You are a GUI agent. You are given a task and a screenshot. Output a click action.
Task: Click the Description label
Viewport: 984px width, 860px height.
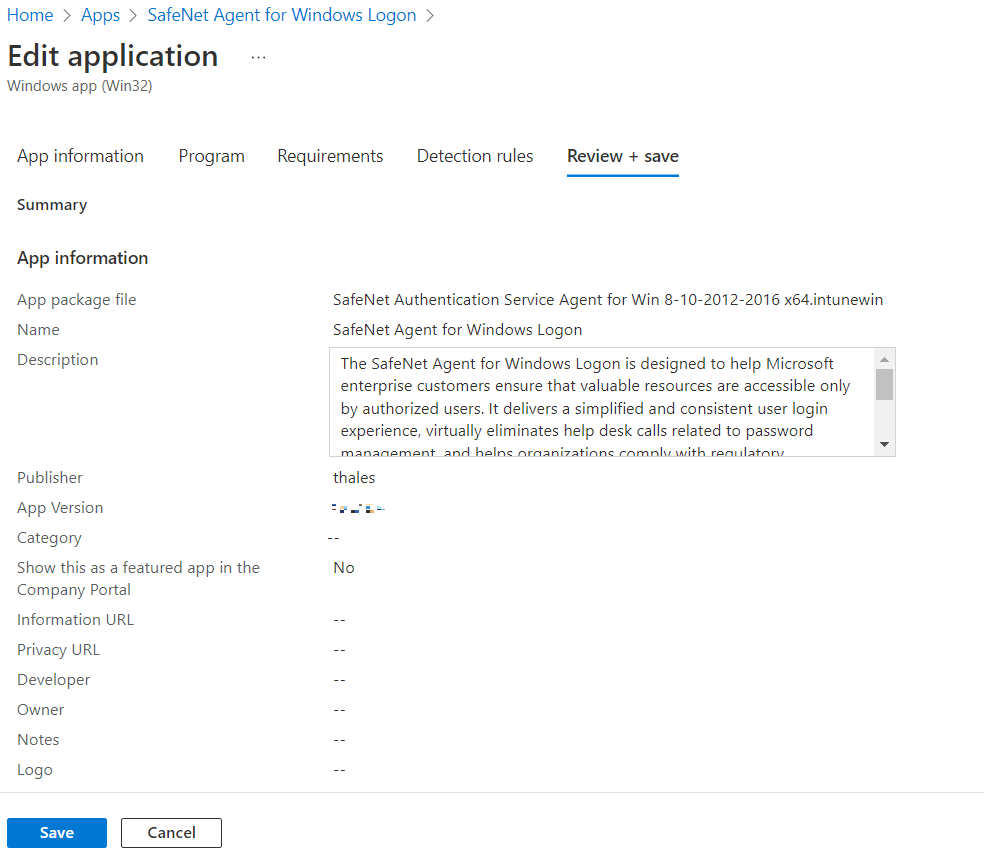pos(58,360)
